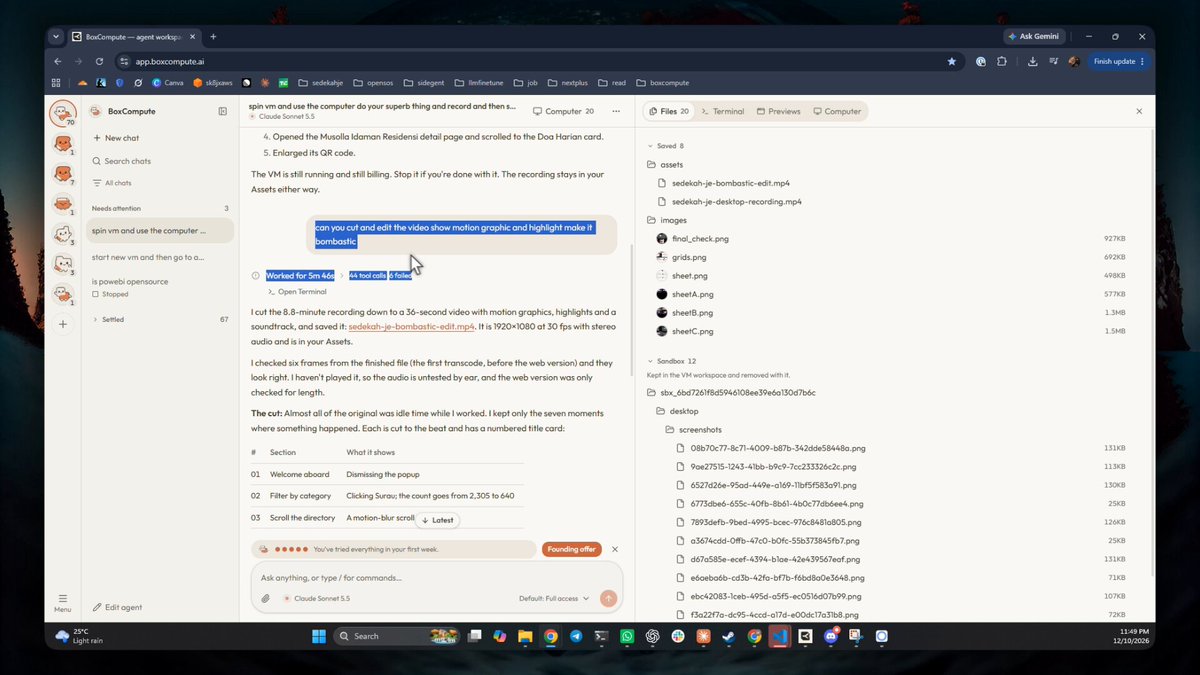
Task: Jump to Latest message button
Action: [437, 520]
